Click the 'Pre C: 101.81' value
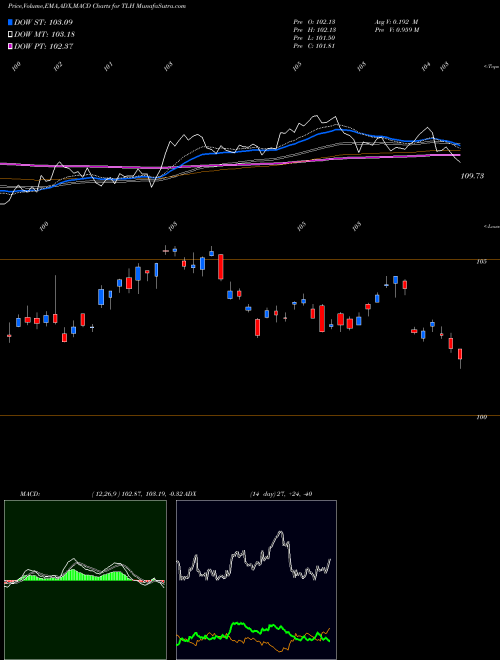Screen dimensions: 500x660 [x=314, y=46]
